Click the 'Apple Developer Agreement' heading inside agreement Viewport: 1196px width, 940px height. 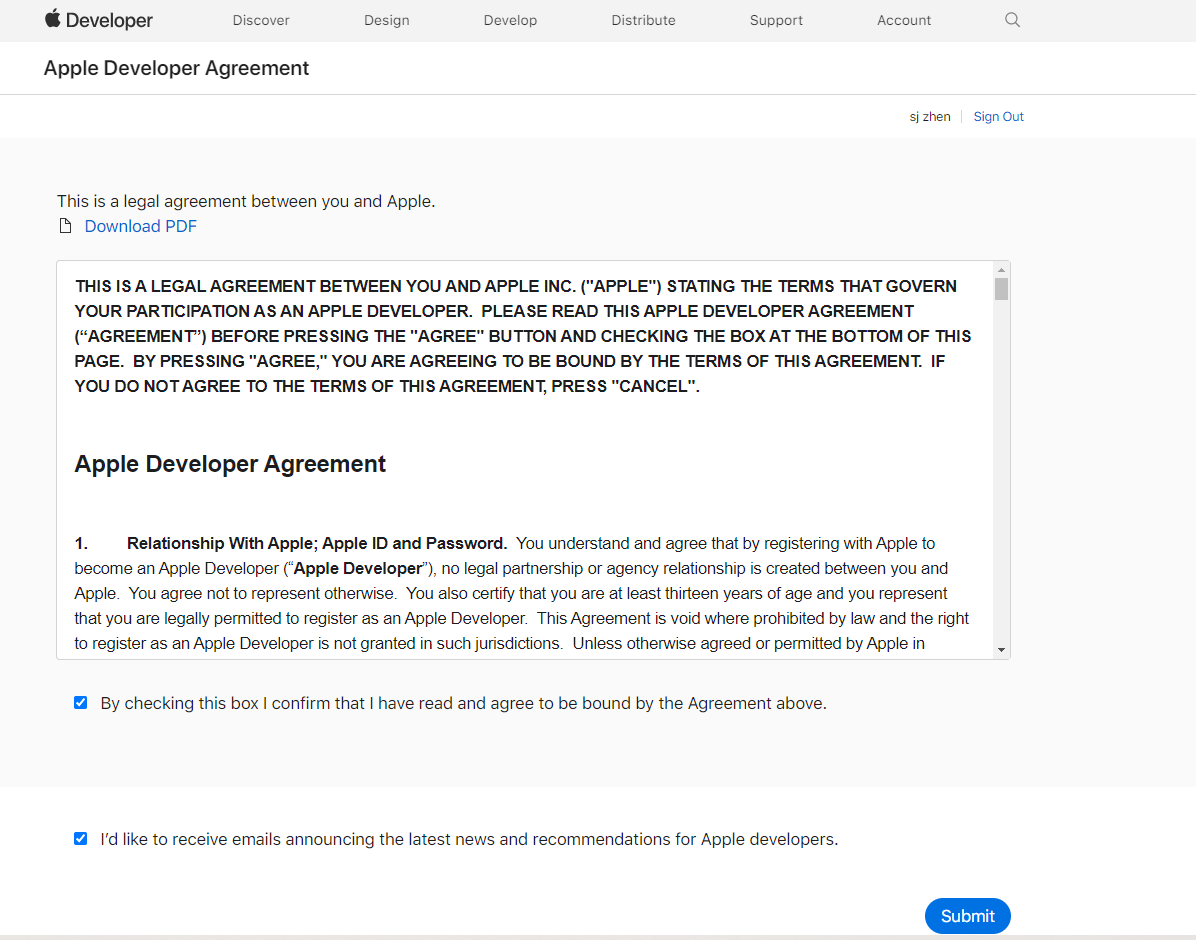pos(230,464)
